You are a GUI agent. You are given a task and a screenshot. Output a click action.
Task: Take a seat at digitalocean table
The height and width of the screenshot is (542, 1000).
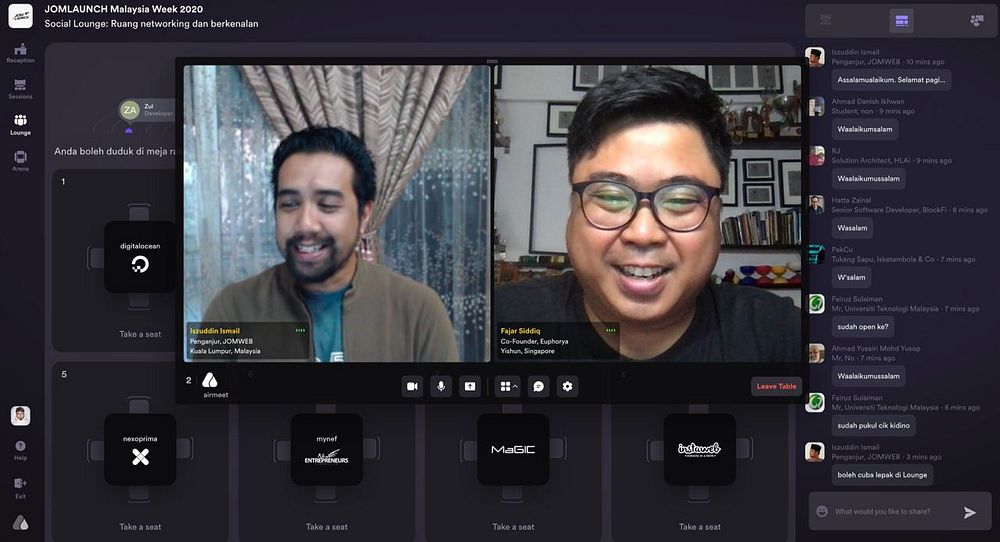(x=140, y=334)
